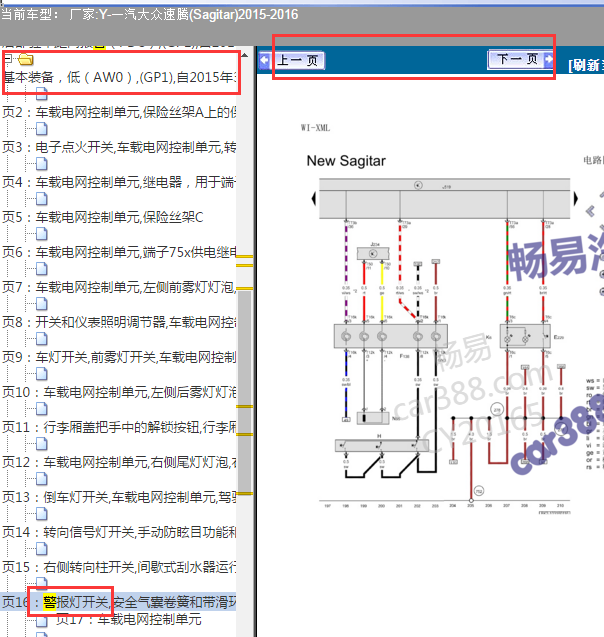Click document icon above 页3

point(41,129)
